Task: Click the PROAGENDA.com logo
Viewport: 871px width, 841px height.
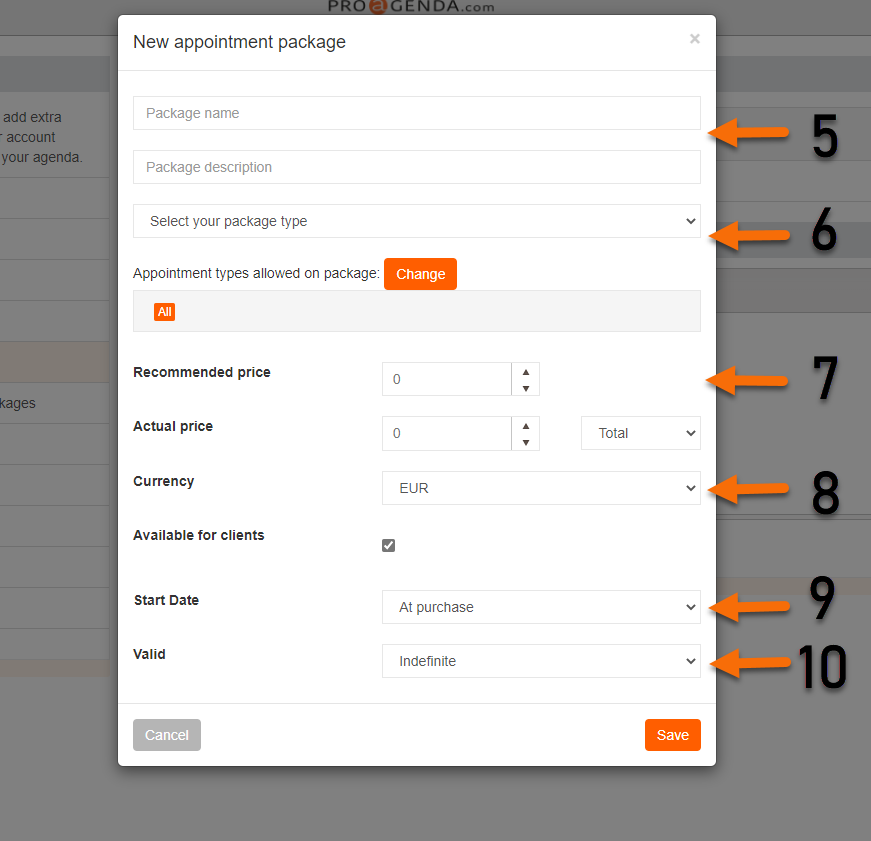Action: tap(410, 7)
